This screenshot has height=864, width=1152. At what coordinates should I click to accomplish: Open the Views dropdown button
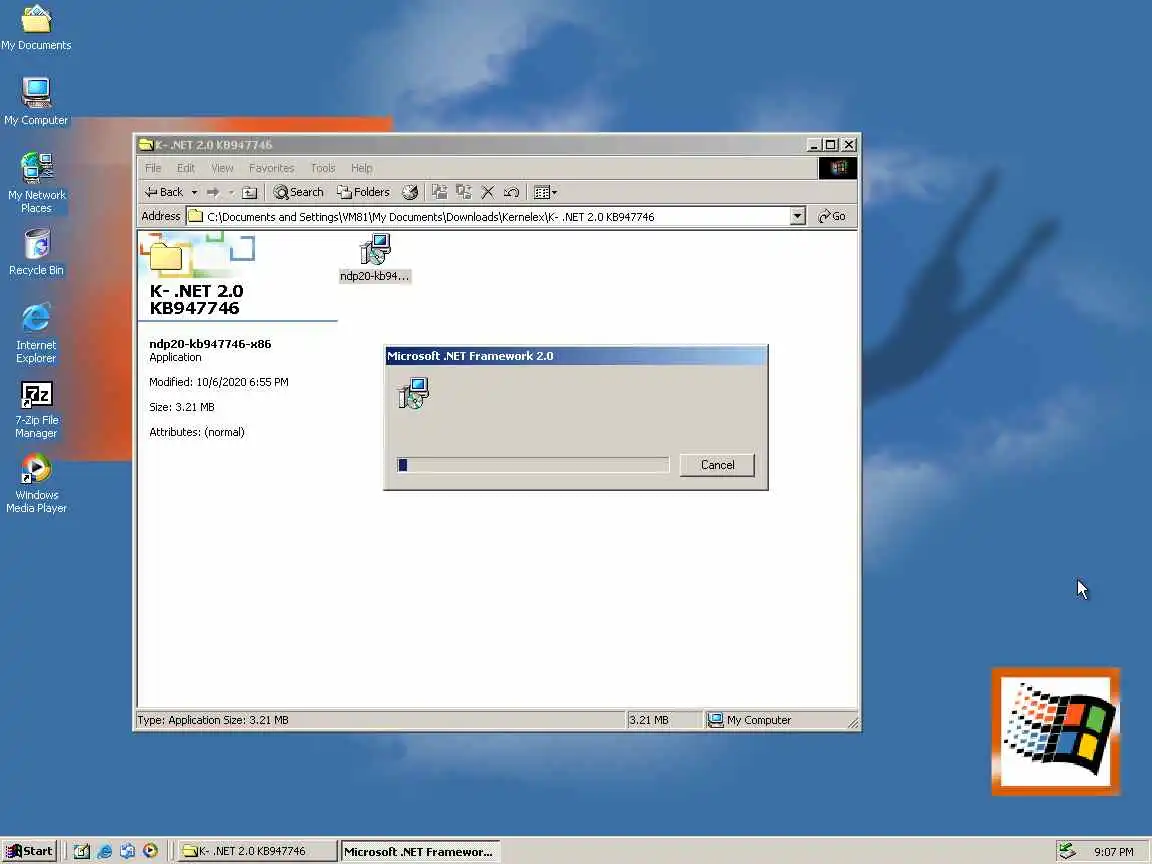(545, 192)
